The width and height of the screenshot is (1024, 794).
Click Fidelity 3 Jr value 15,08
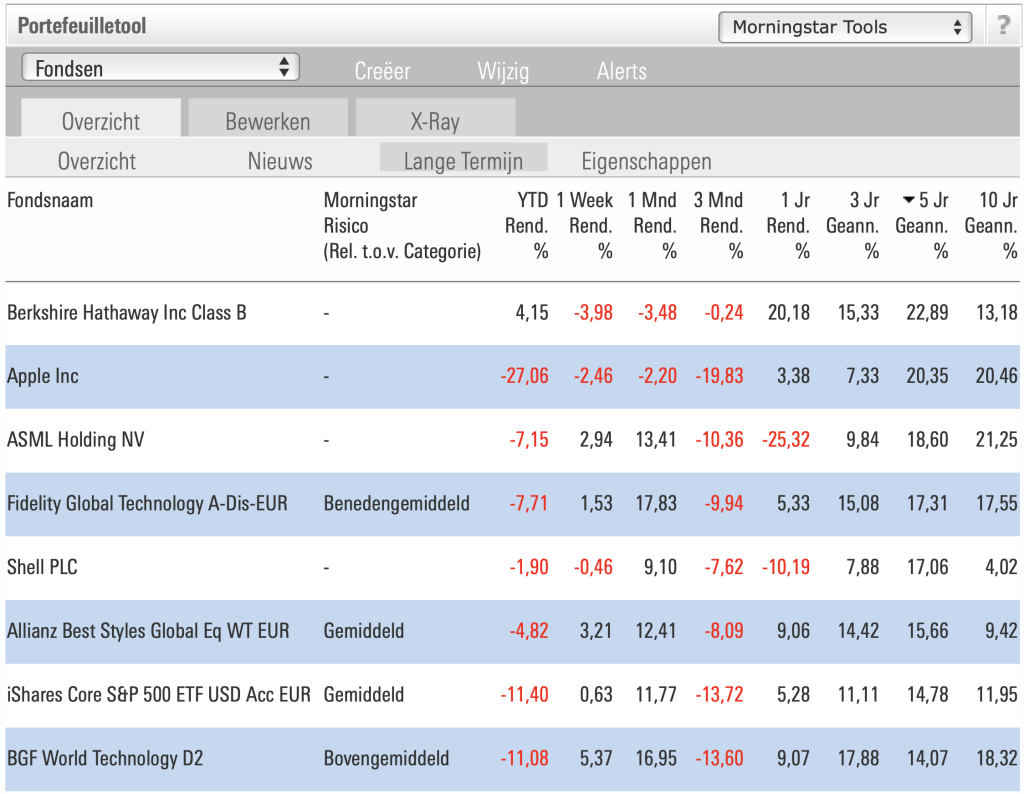pos(858,503)
